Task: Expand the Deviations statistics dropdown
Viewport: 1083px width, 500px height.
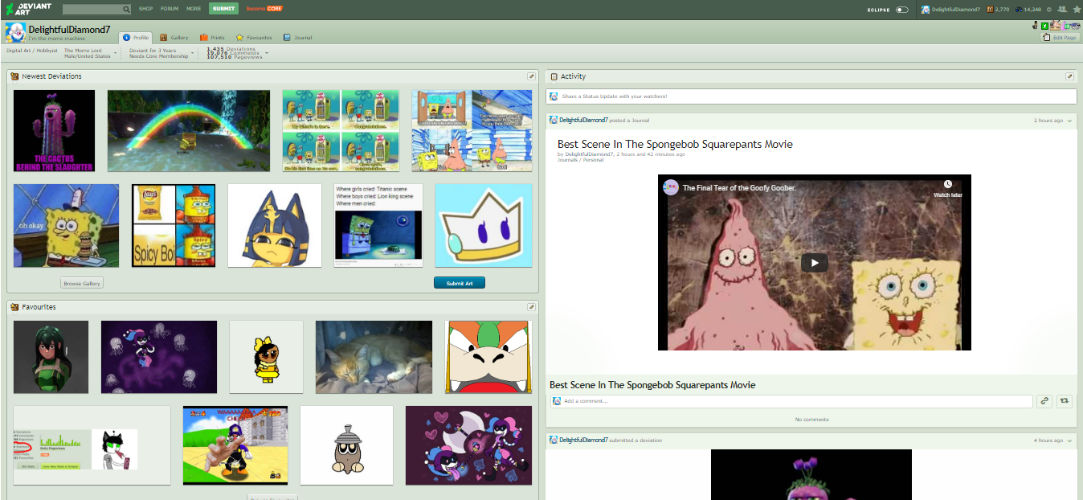Action: click(x=267, y=53)
